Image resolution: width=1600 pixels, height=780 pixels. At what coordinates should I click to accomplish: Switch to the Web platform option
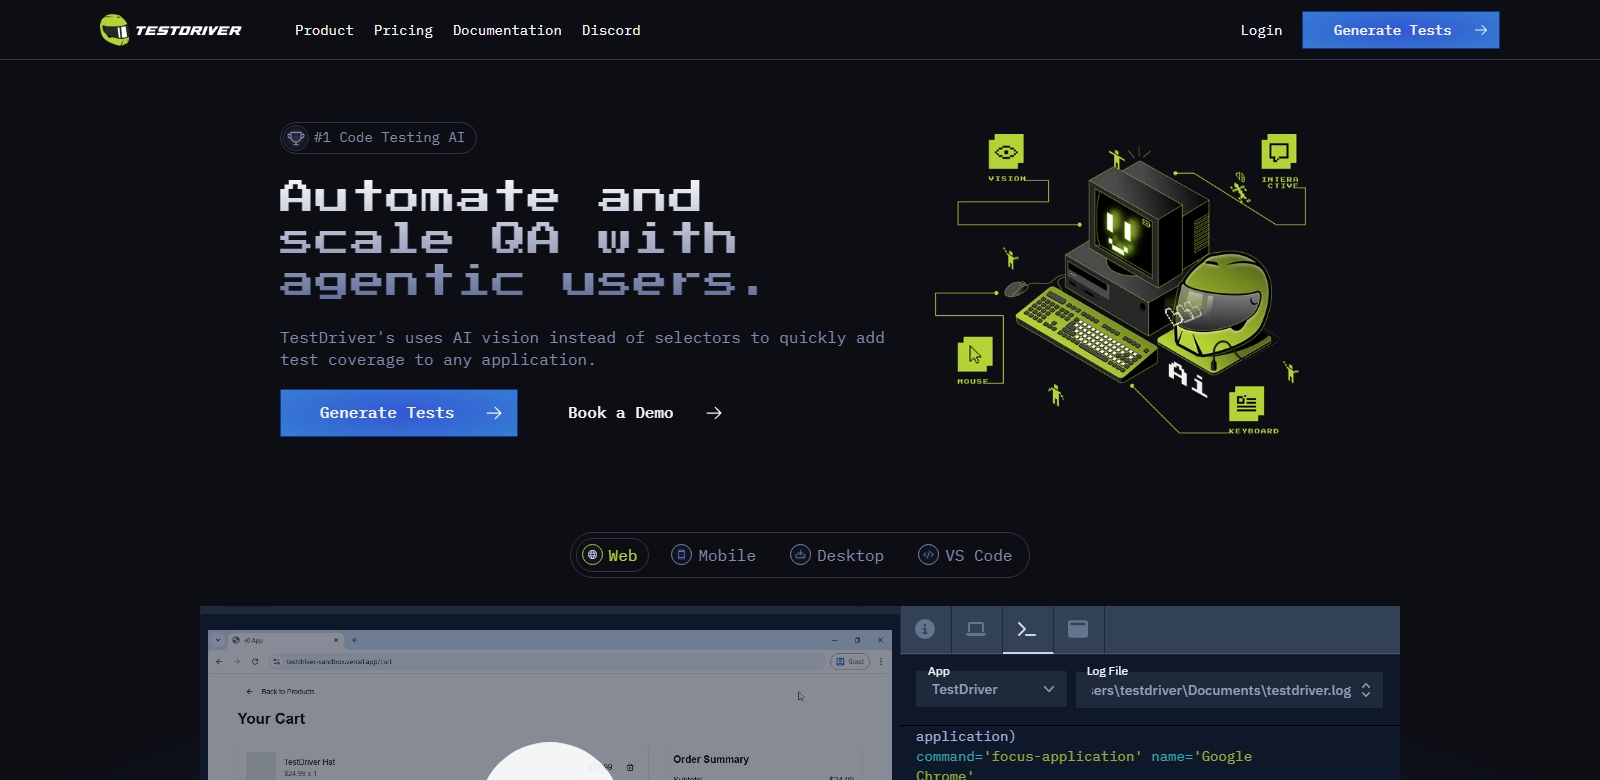610,555
